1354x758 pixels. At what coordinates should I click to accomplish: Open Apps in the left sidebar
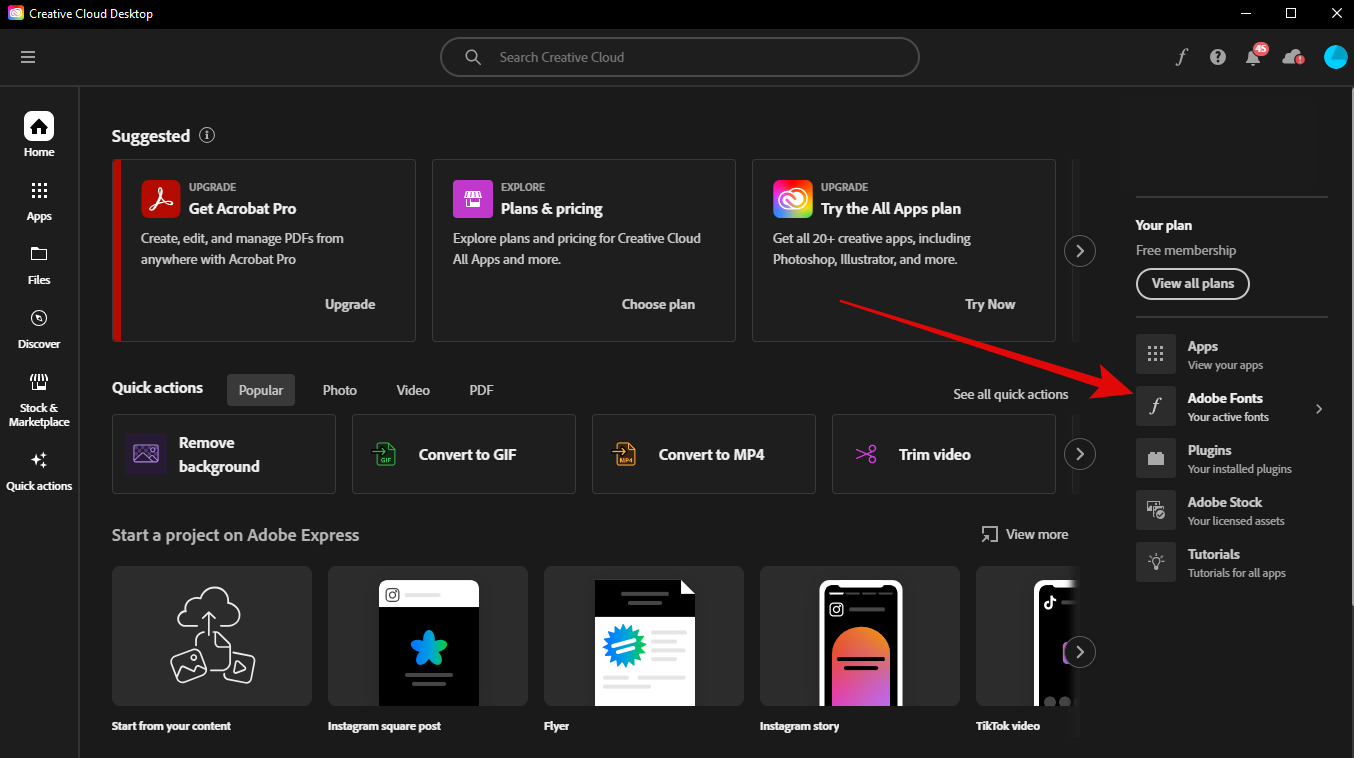click(x=39, y=200)
